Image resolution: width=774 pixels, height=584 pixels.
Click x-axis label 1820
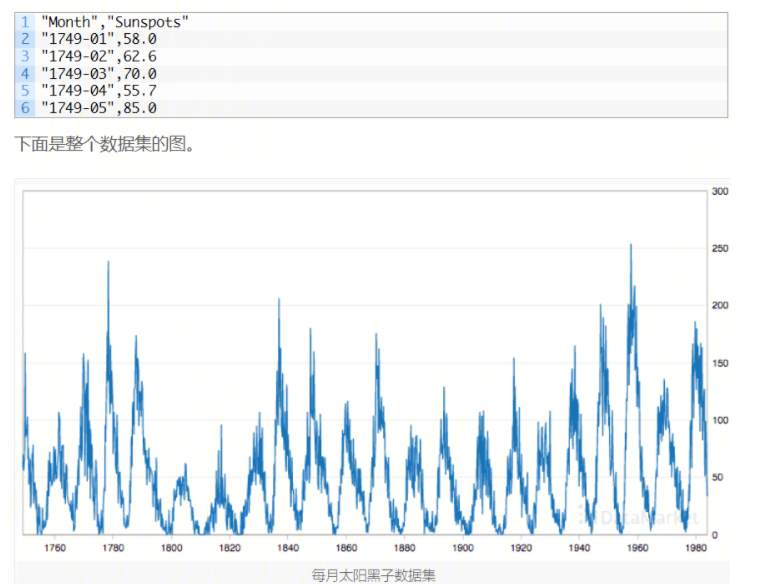[230, 548]
